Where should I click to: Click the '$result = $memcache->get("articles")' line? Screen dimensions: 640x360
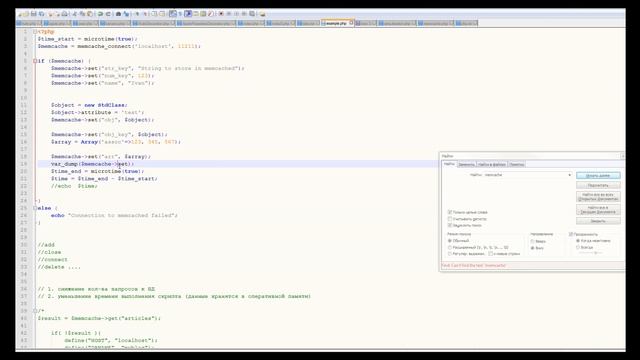99,318
